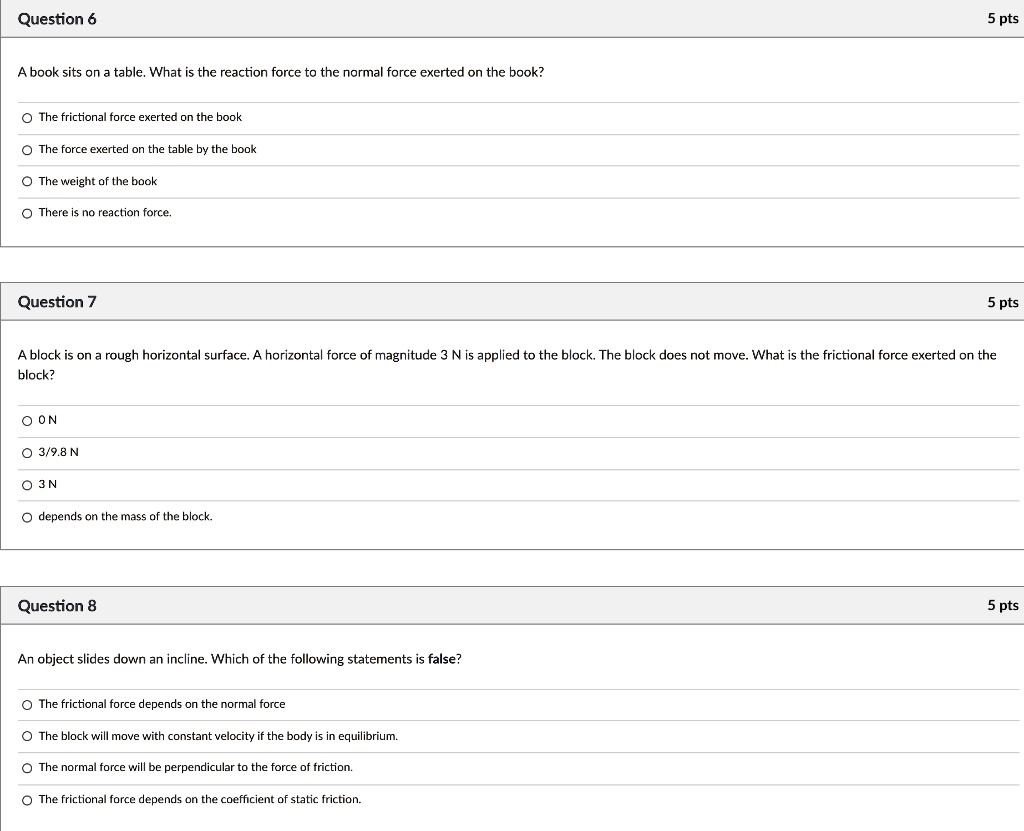The width and height of the screenshot is (1024, 831).
Task: Select 'There is no reaction force.' answer
Action: click(x=27, y=213)
